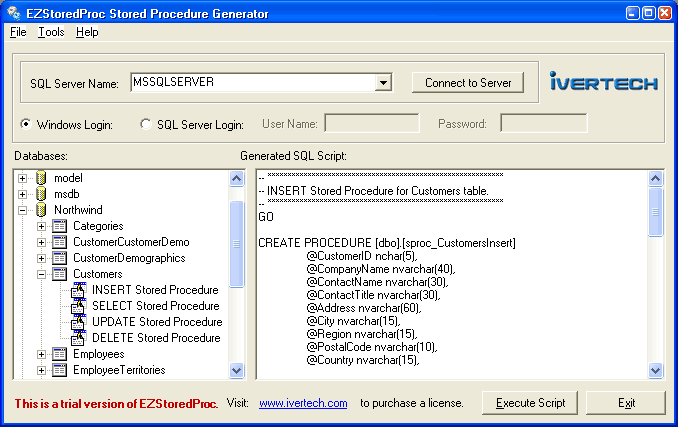Select the DELETE Stored Procedure tree item
678x427 pixels.
[156, 338]
